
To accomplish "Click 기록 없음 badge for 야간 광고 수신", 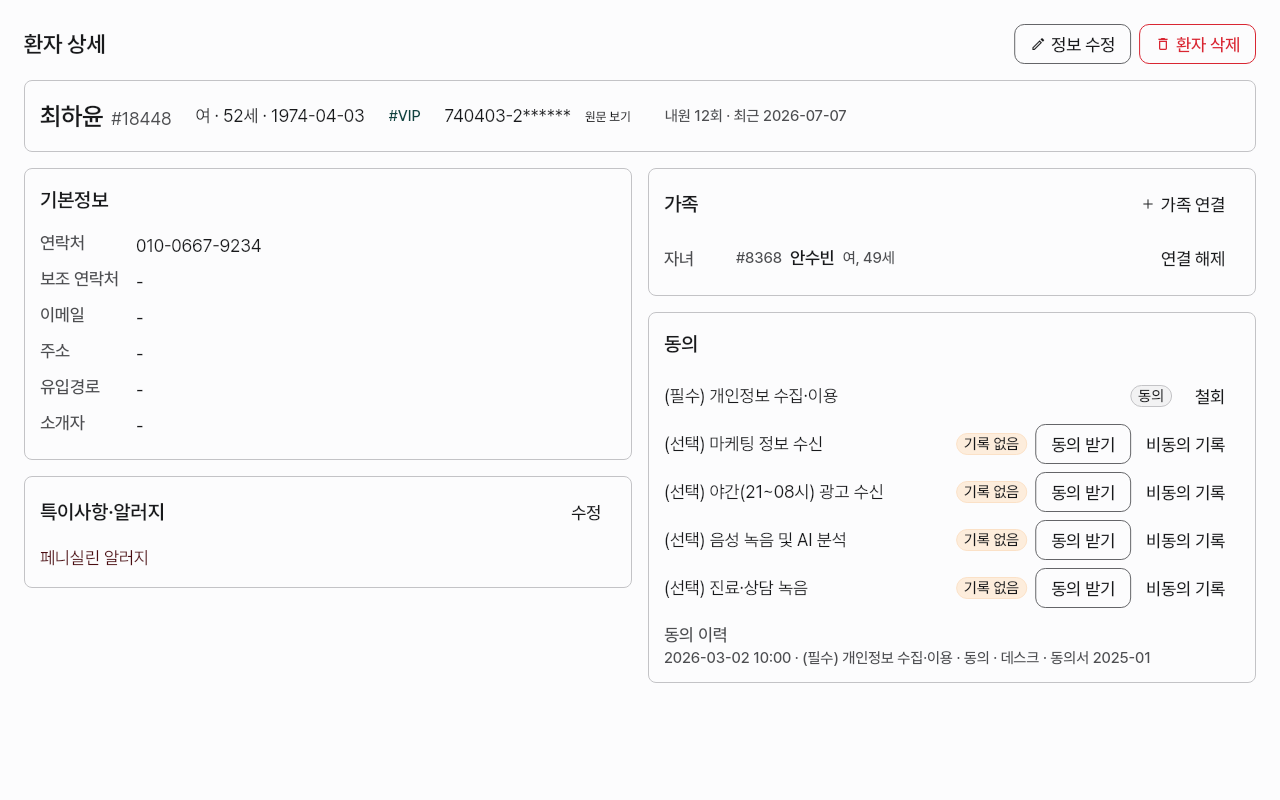I will (991, 492).
